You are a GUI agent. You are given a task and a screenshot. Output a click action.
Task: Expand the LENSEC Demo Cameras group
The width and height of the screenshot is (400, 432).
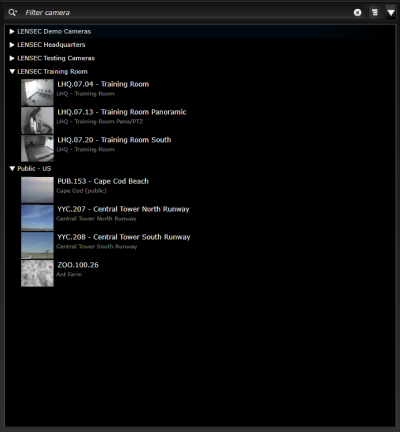pyautogui.click(x=12, y=32)
